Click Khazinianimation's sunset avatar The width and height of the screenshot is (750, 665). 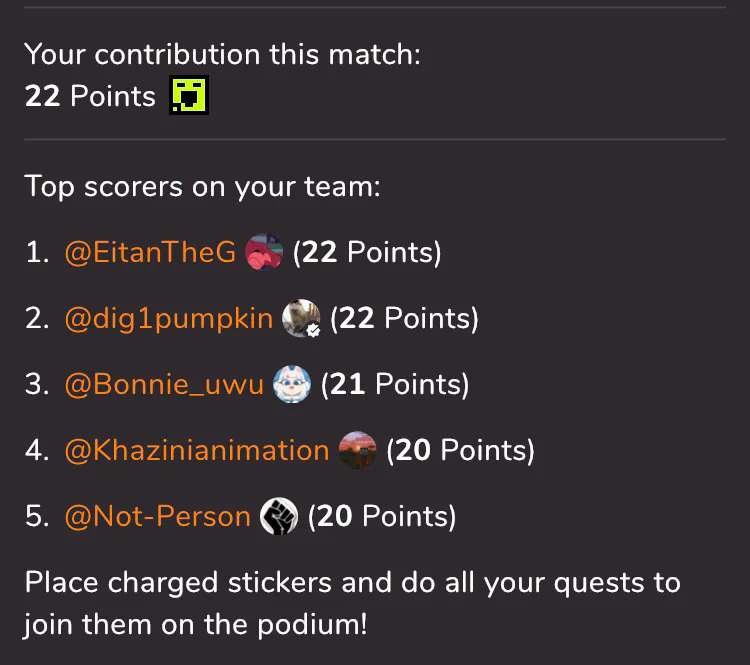click(x=357, y=450)
